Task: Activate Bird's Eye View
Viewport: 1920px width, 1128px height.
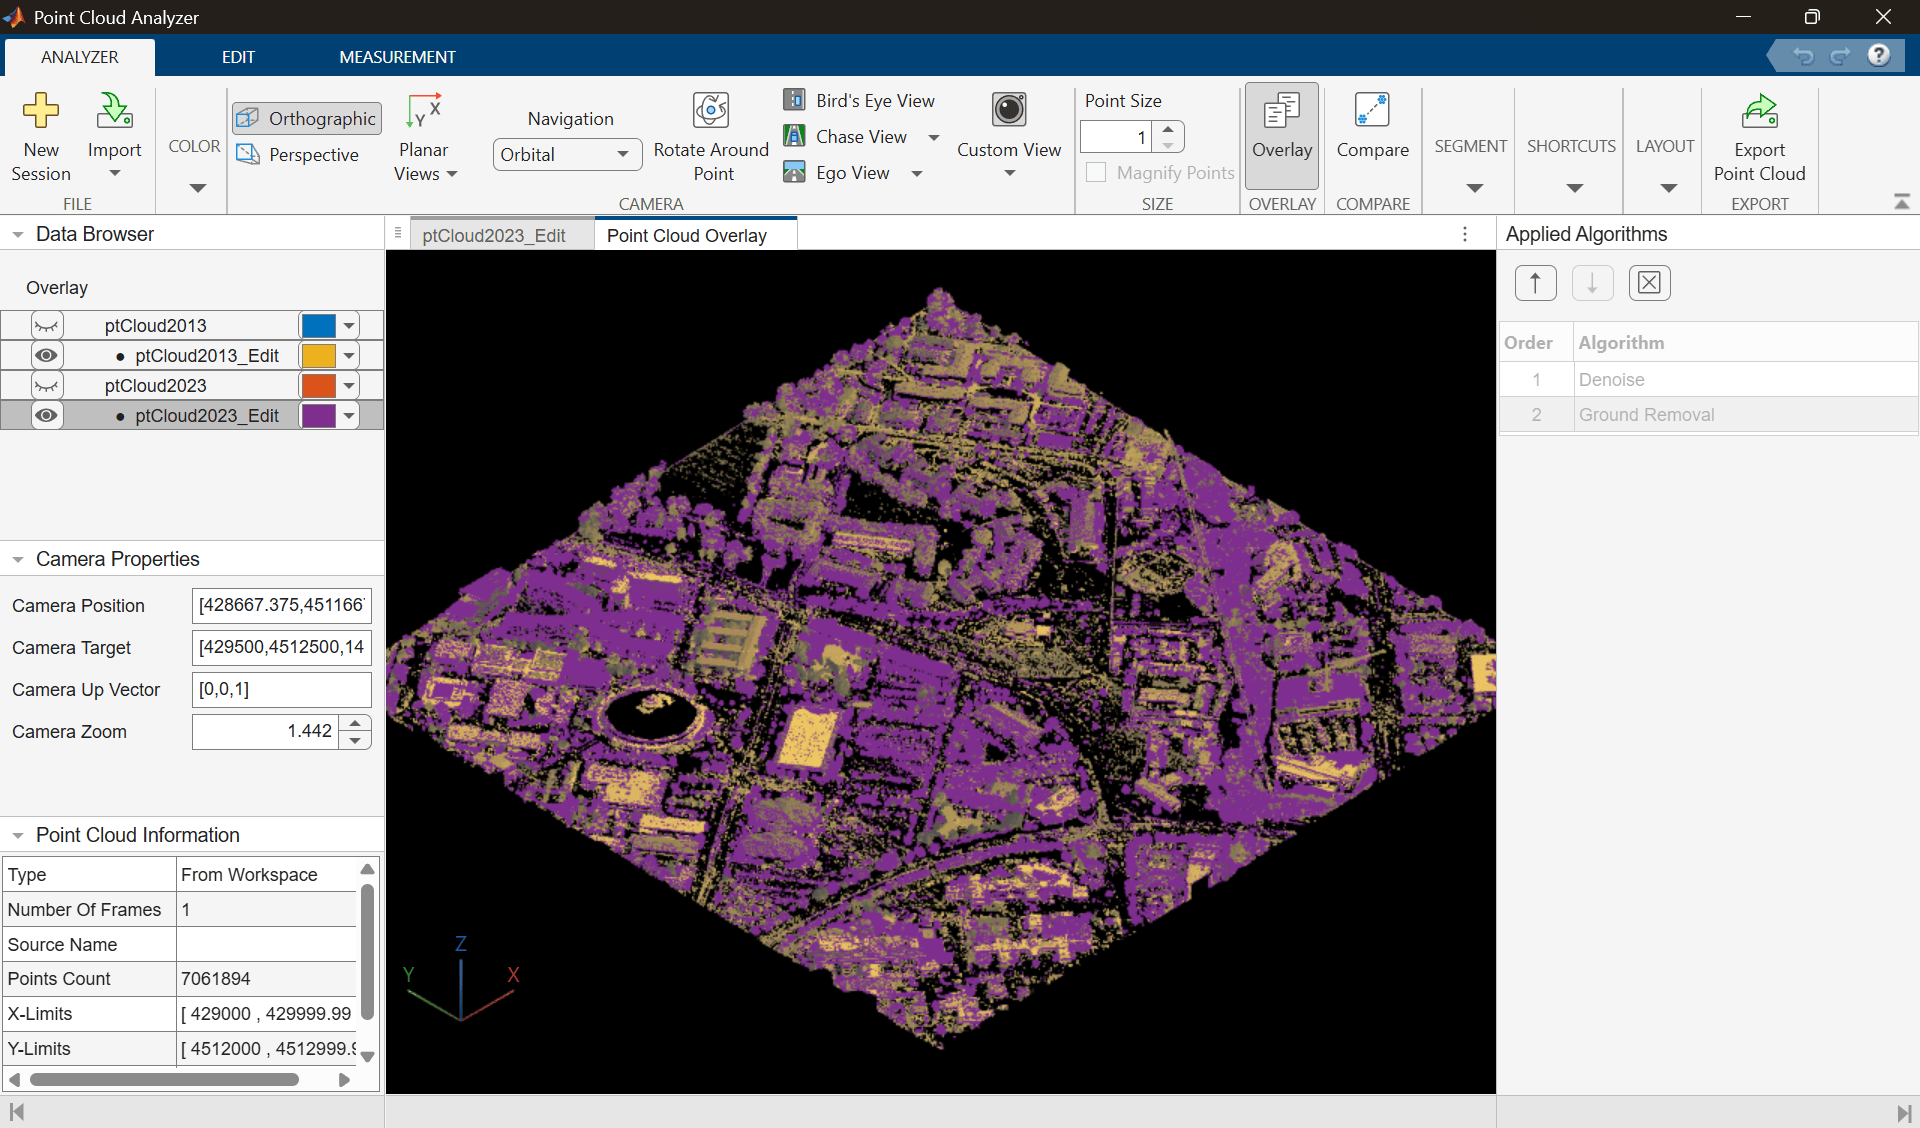Action: [860, 100]
